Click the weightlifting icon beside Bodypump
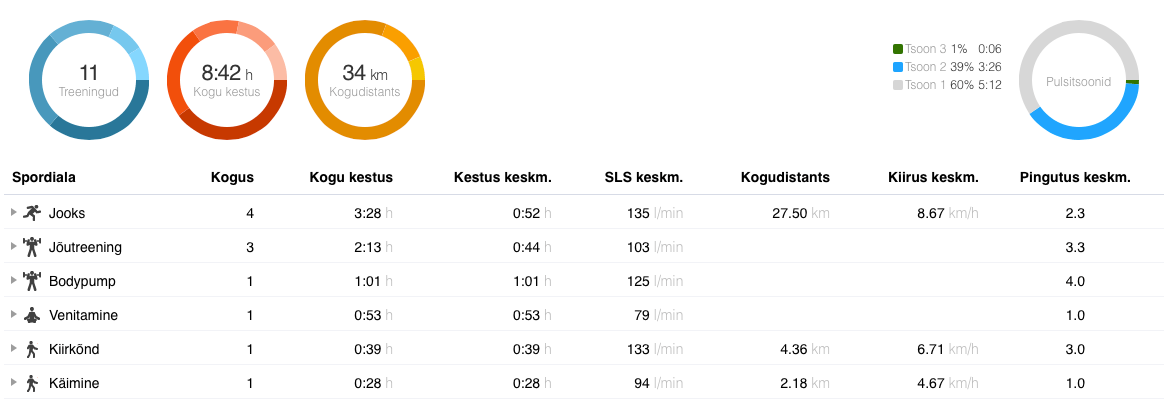The height and width of the screenshot is (403, 1170). (32, 281)
